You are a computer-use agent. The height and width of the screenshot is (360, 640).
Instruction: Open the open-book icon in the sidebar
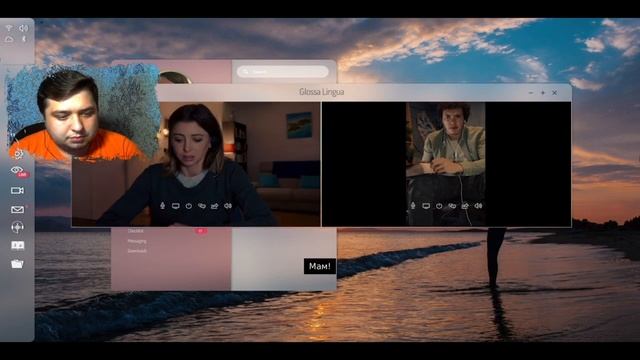click(x=17, y=245)
